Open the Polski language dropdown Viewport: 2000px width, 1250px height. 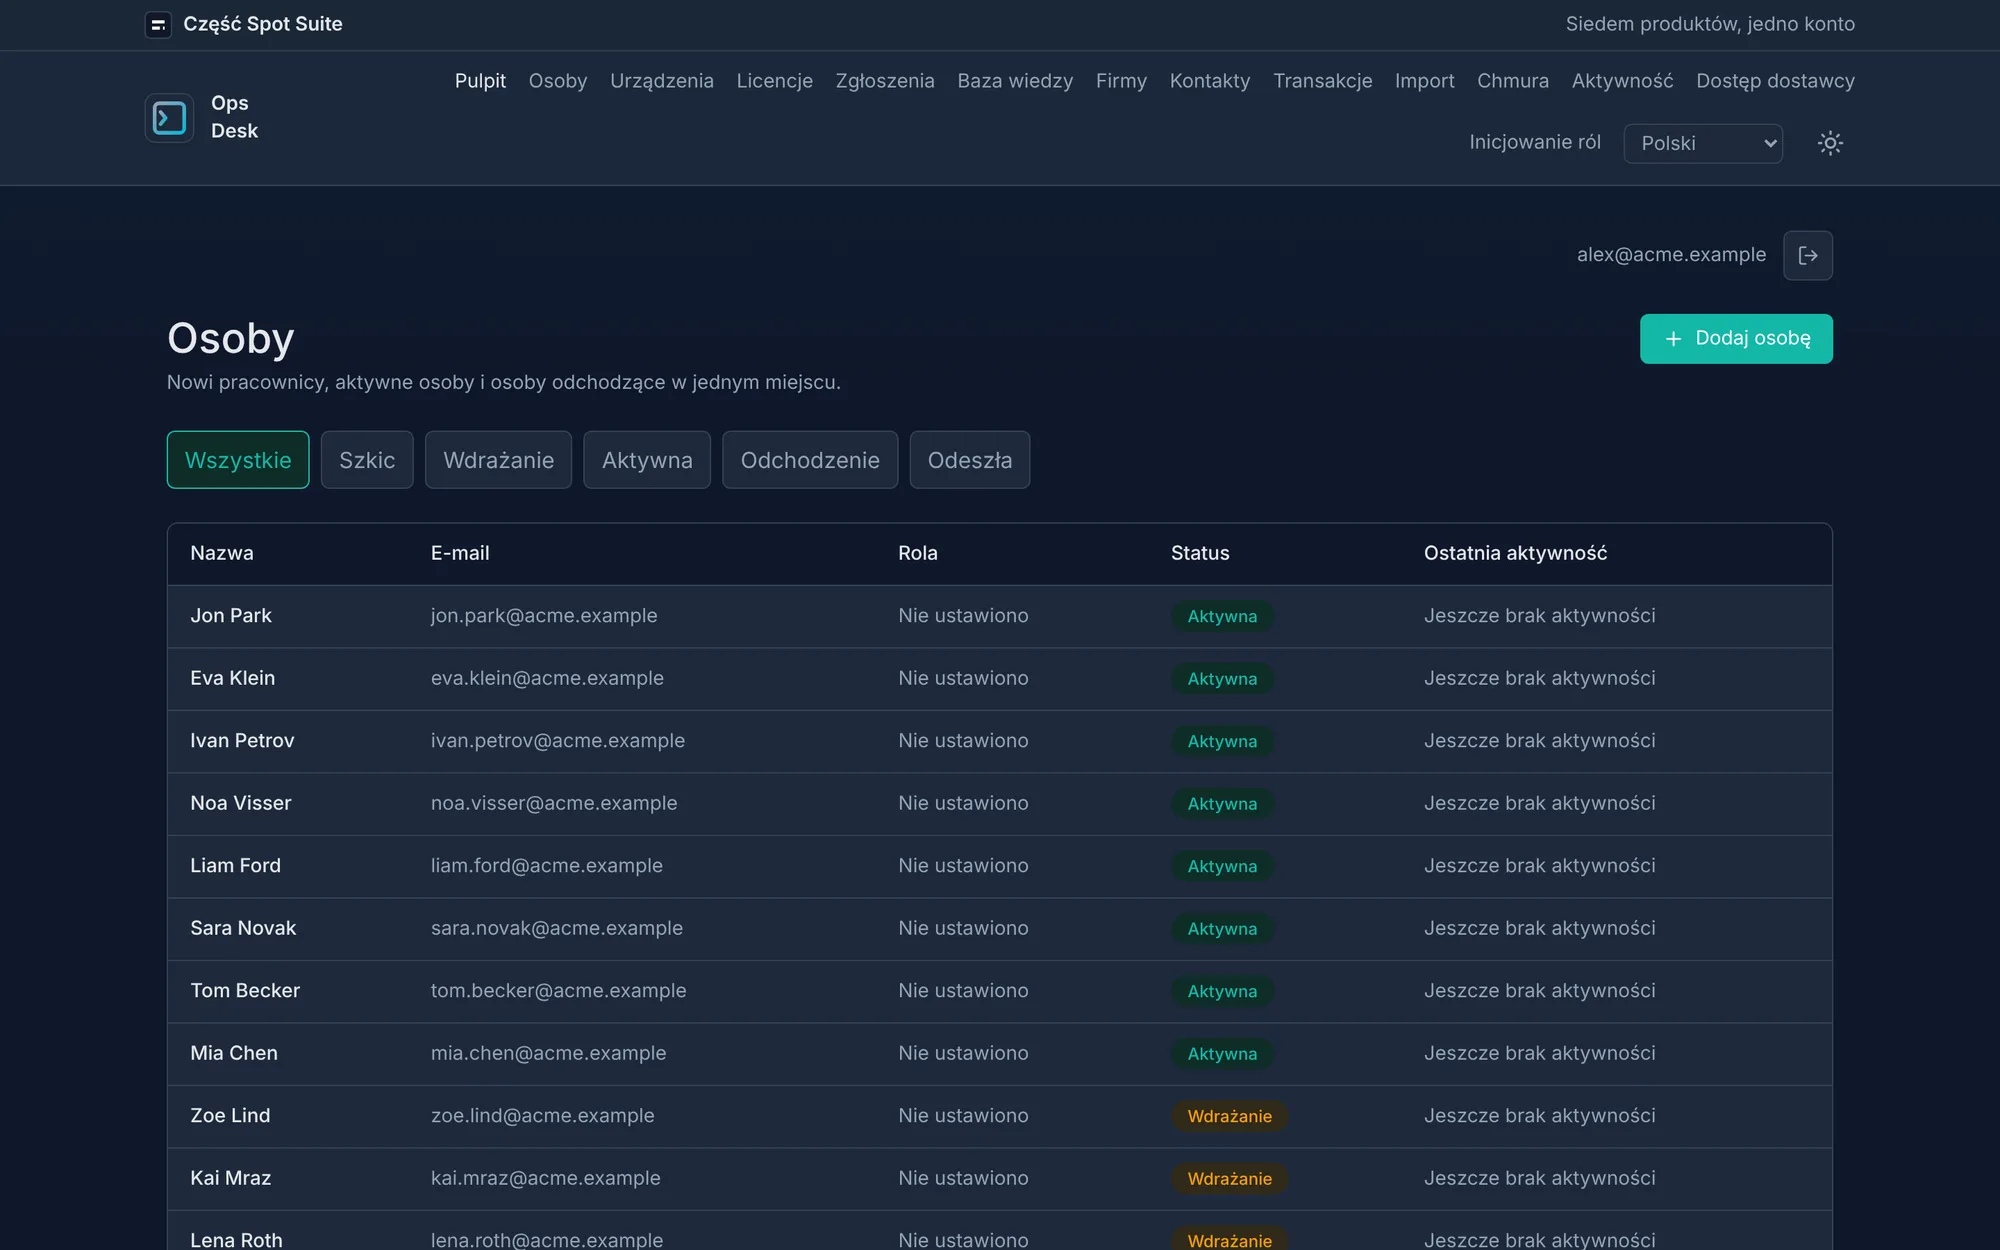pyautogui.click(x=1703, y=143)
